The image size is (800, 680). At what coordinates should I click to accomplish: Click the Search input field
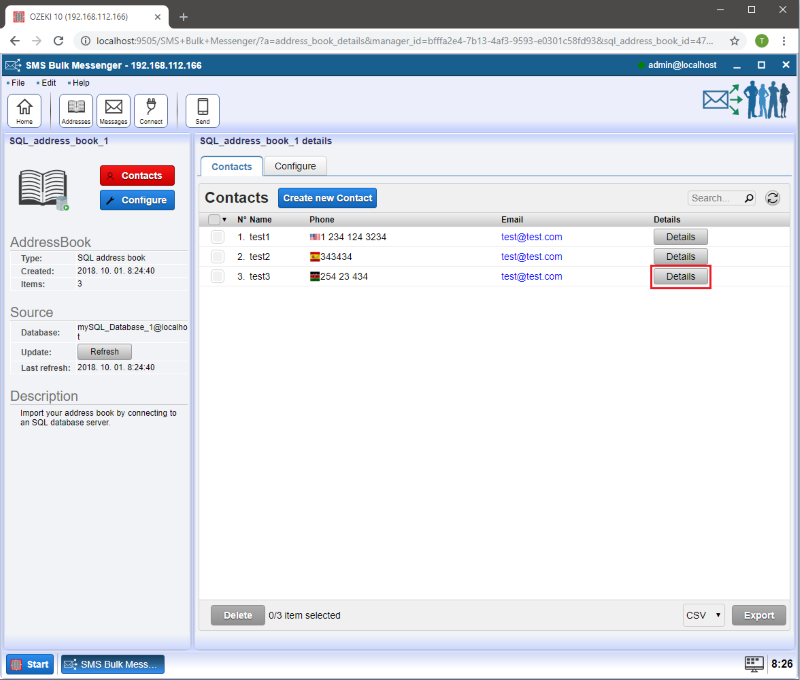714,198
